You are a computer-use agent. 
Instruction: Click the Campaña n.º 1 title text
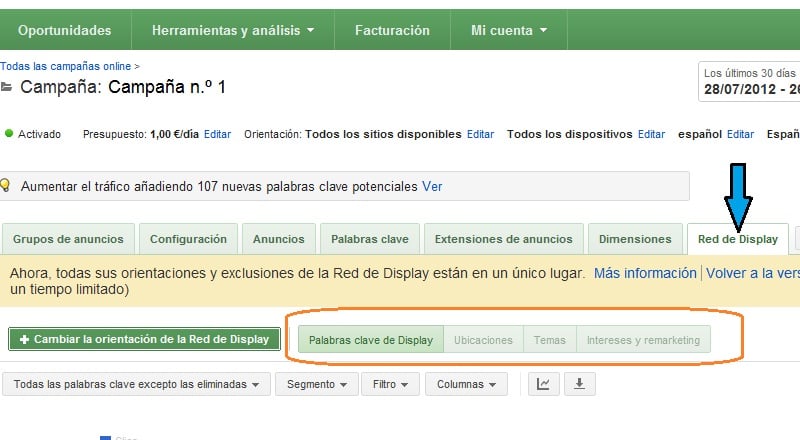[167, 87]
